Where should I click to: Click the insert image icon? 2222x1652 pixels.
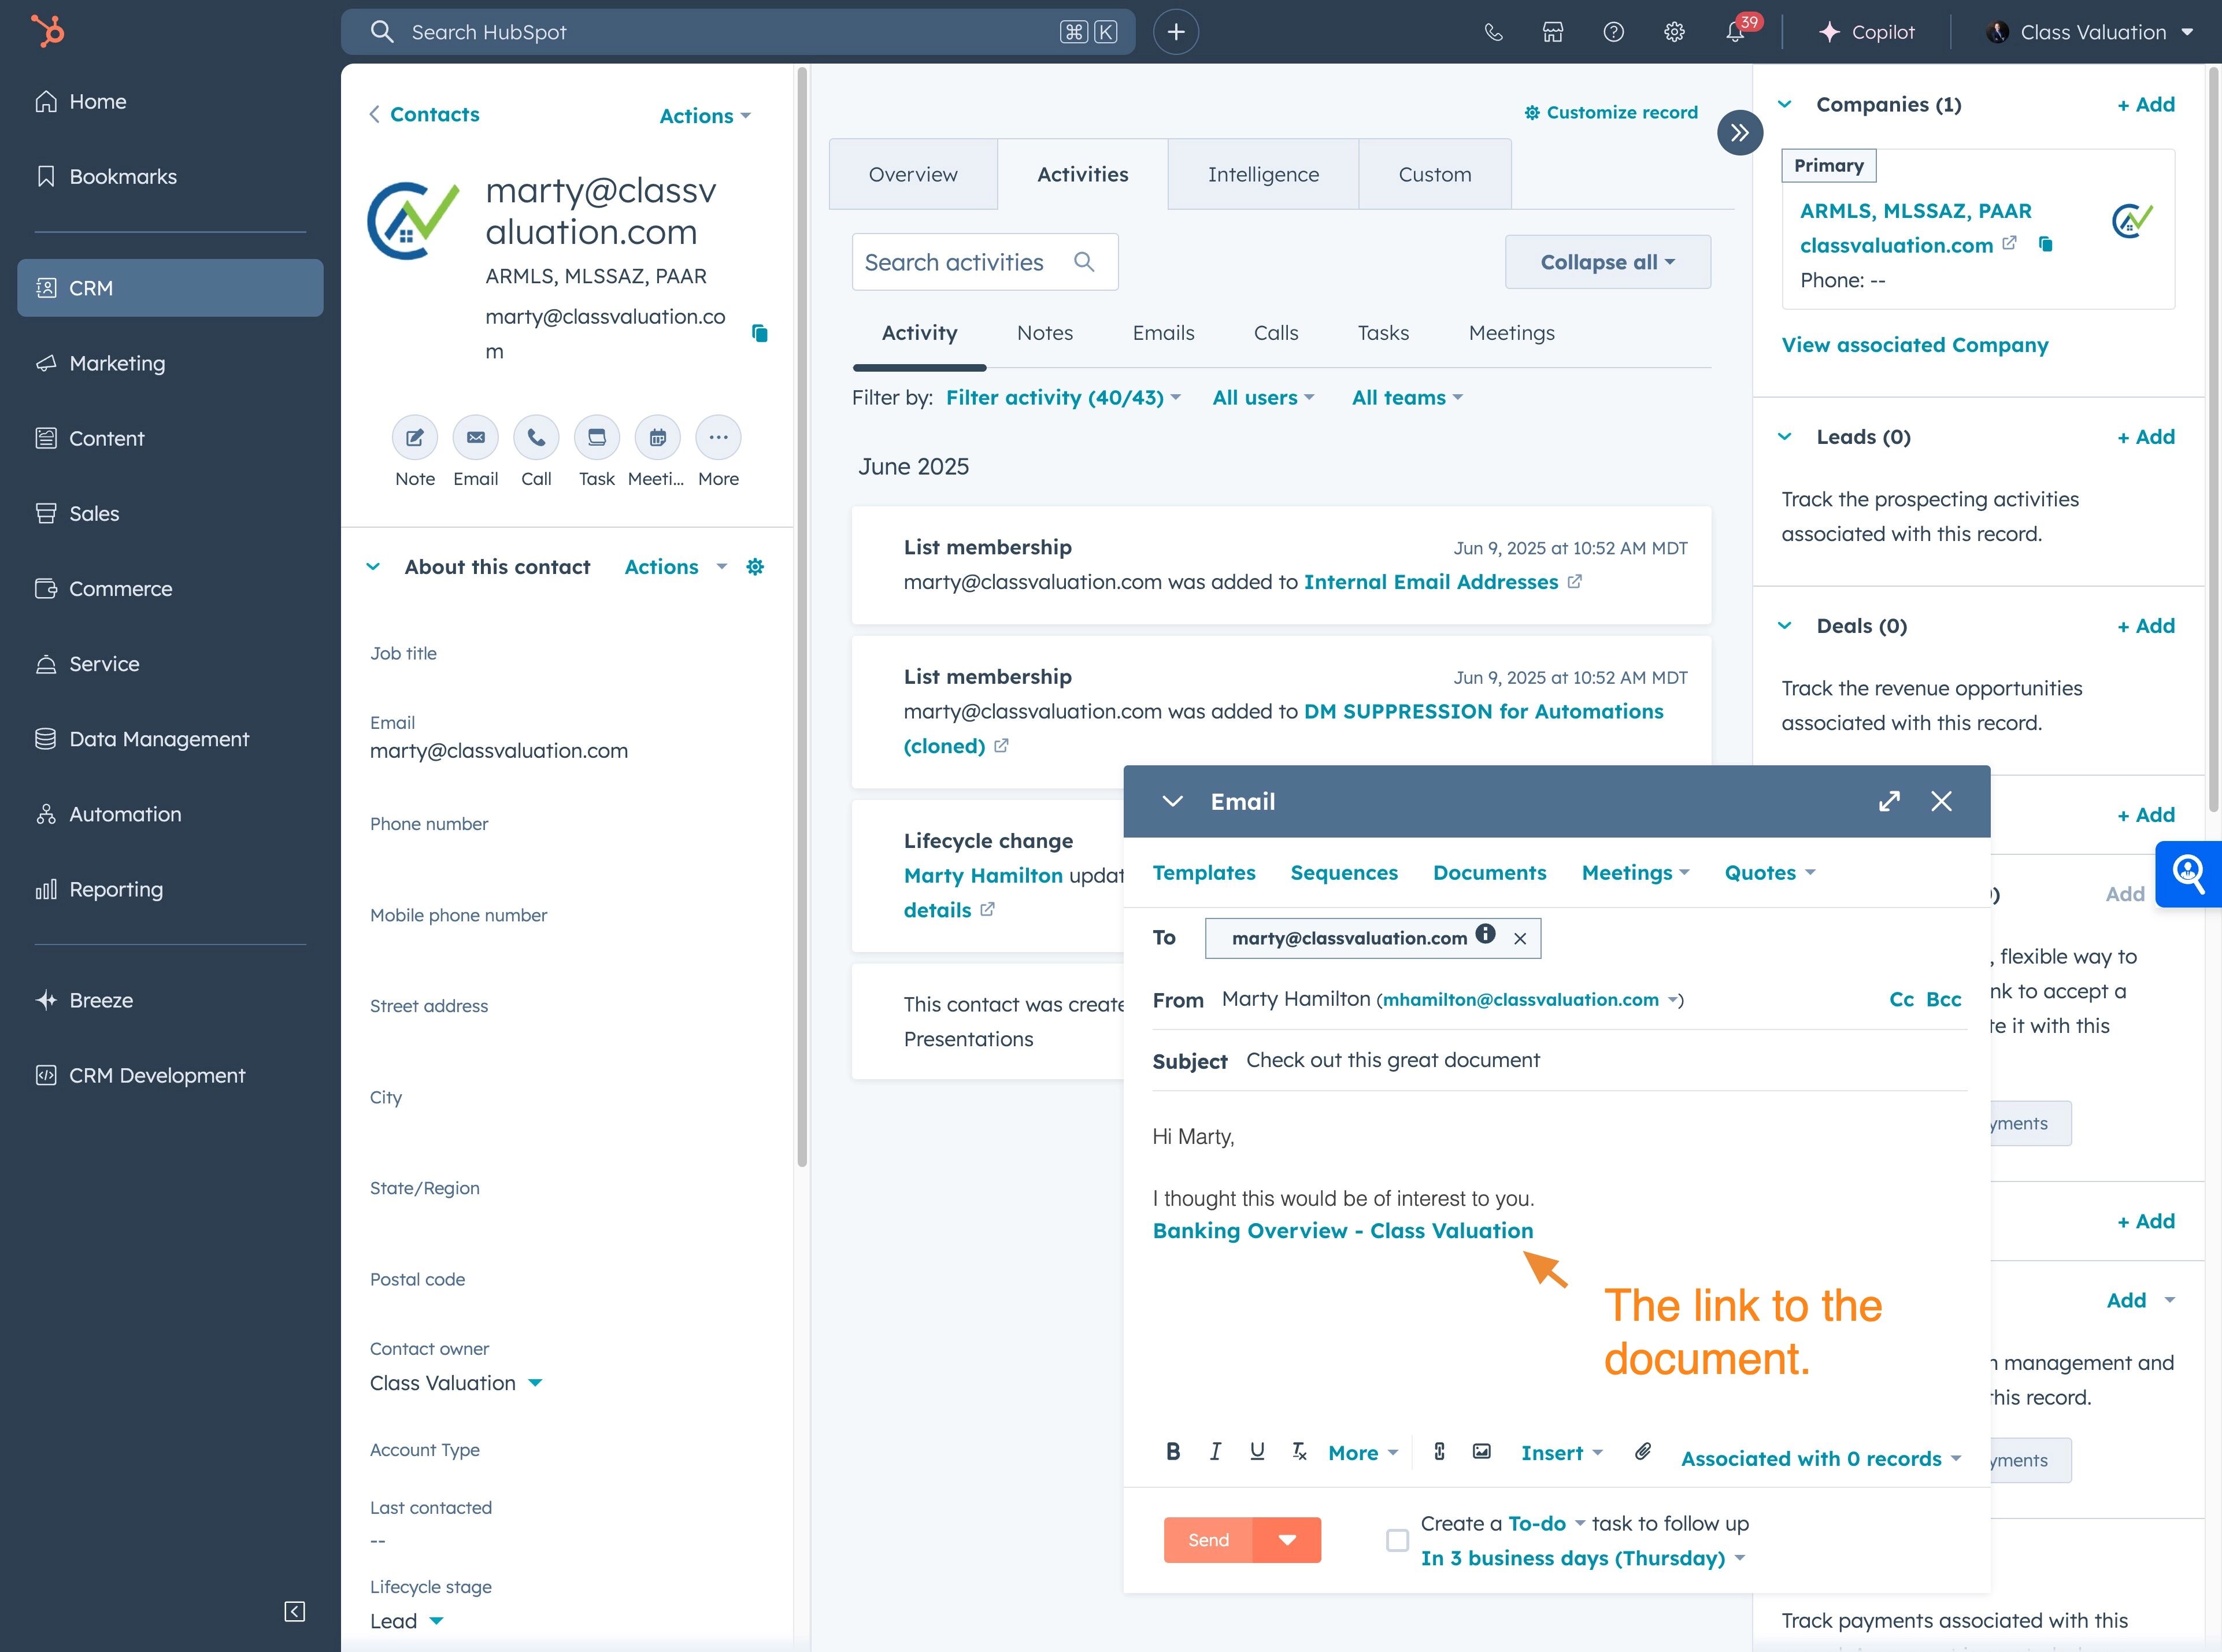tap(1481, 1452)
